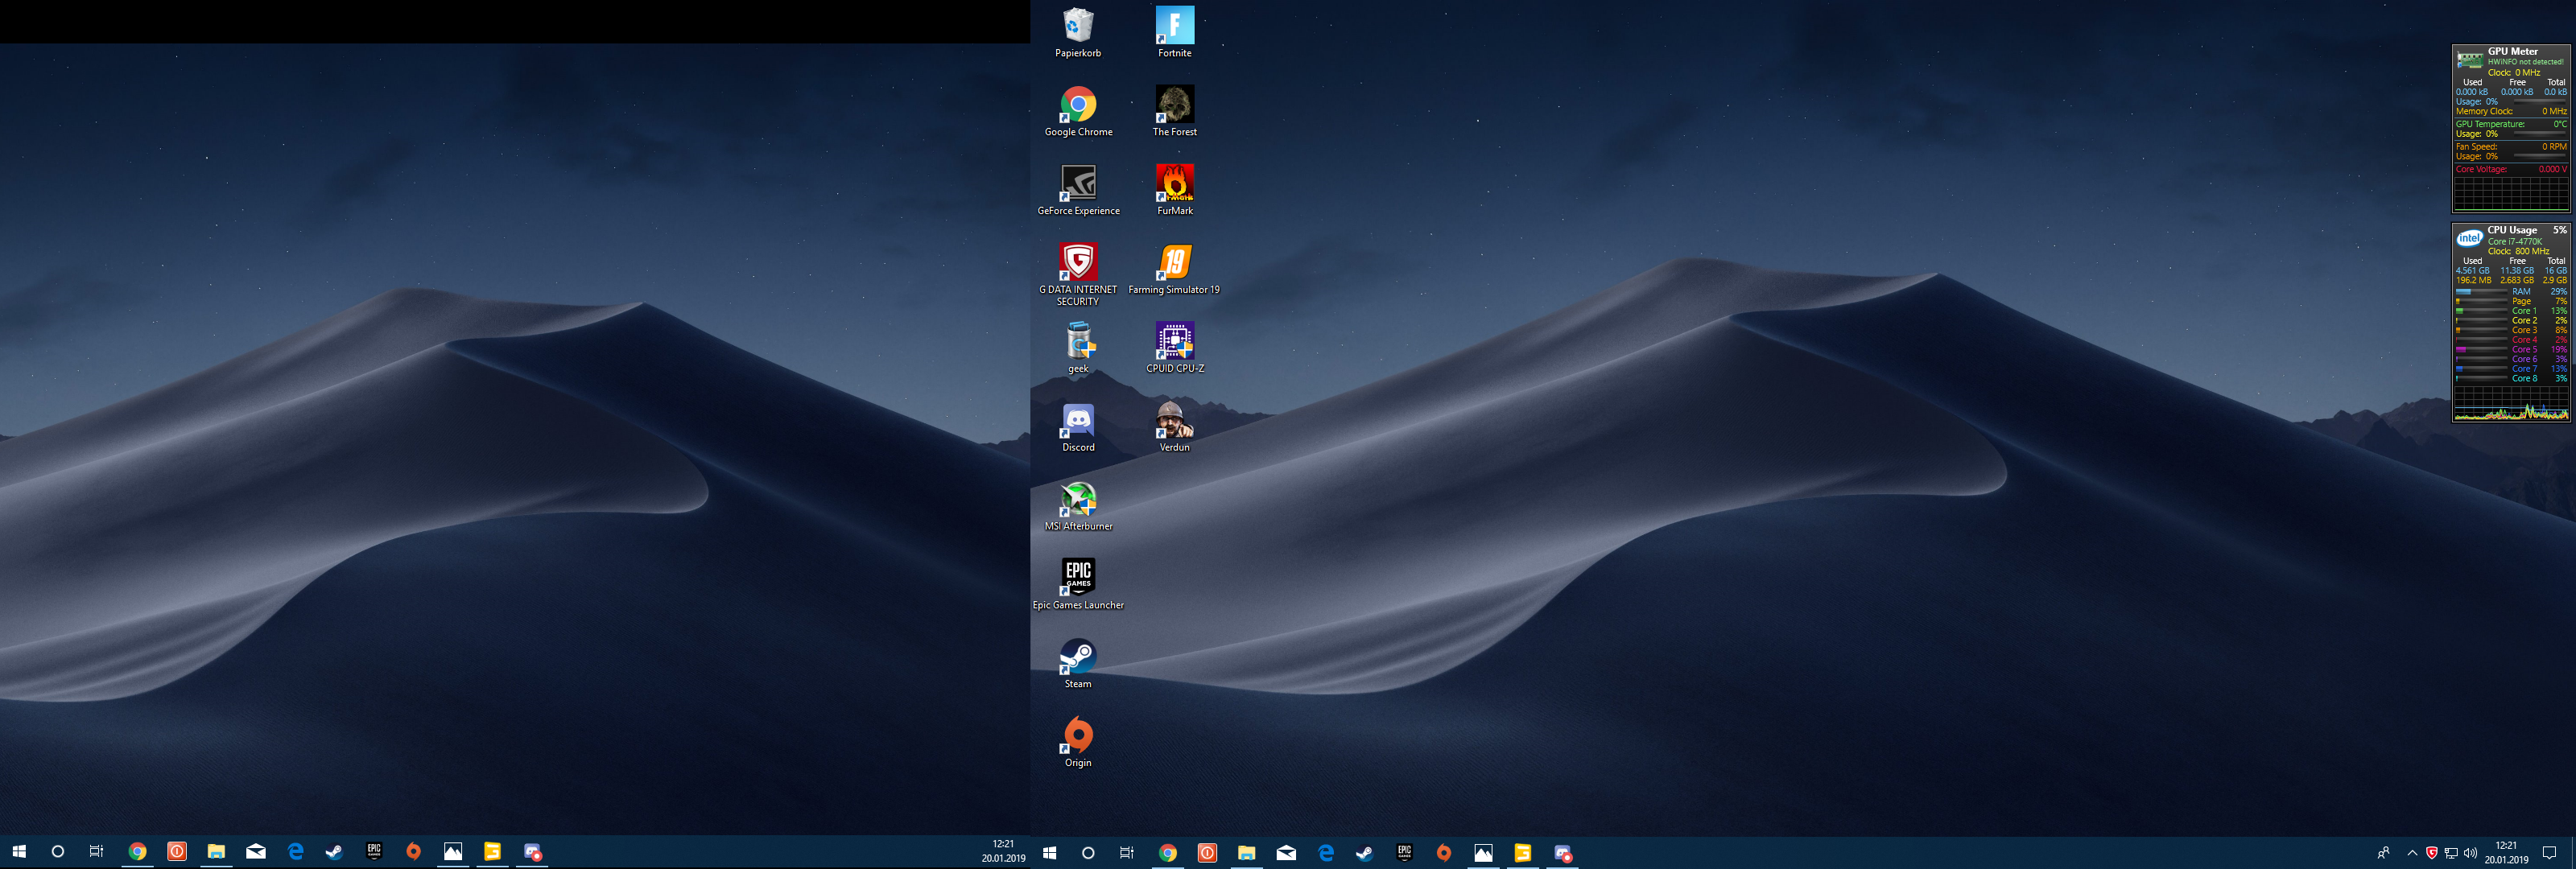2576x869 pixels.
Task: Click the G DATA shield tray icon
Action: click(2432, 853)
